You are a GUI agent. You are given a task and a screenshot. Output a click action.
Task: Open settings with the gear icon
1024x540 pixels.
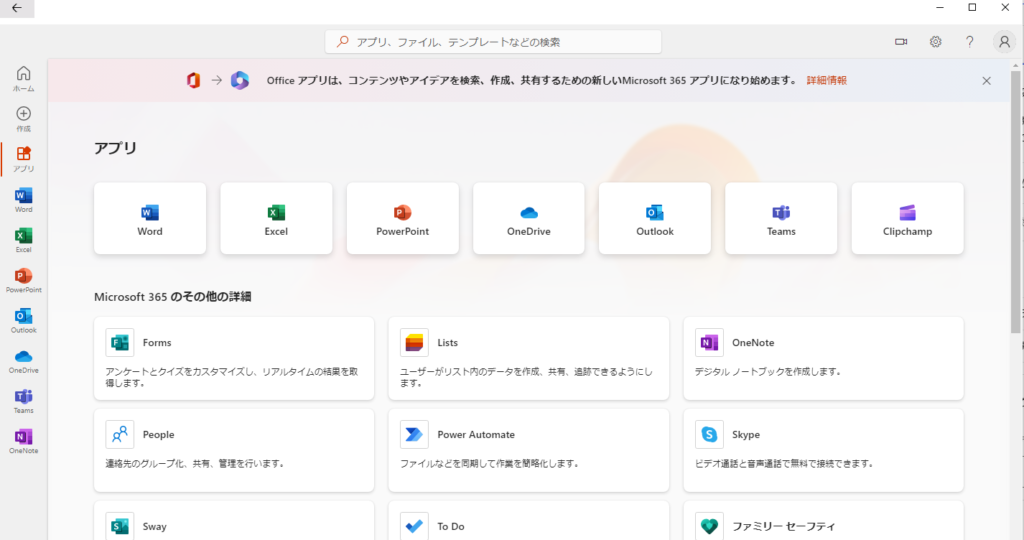coord(936,42)
